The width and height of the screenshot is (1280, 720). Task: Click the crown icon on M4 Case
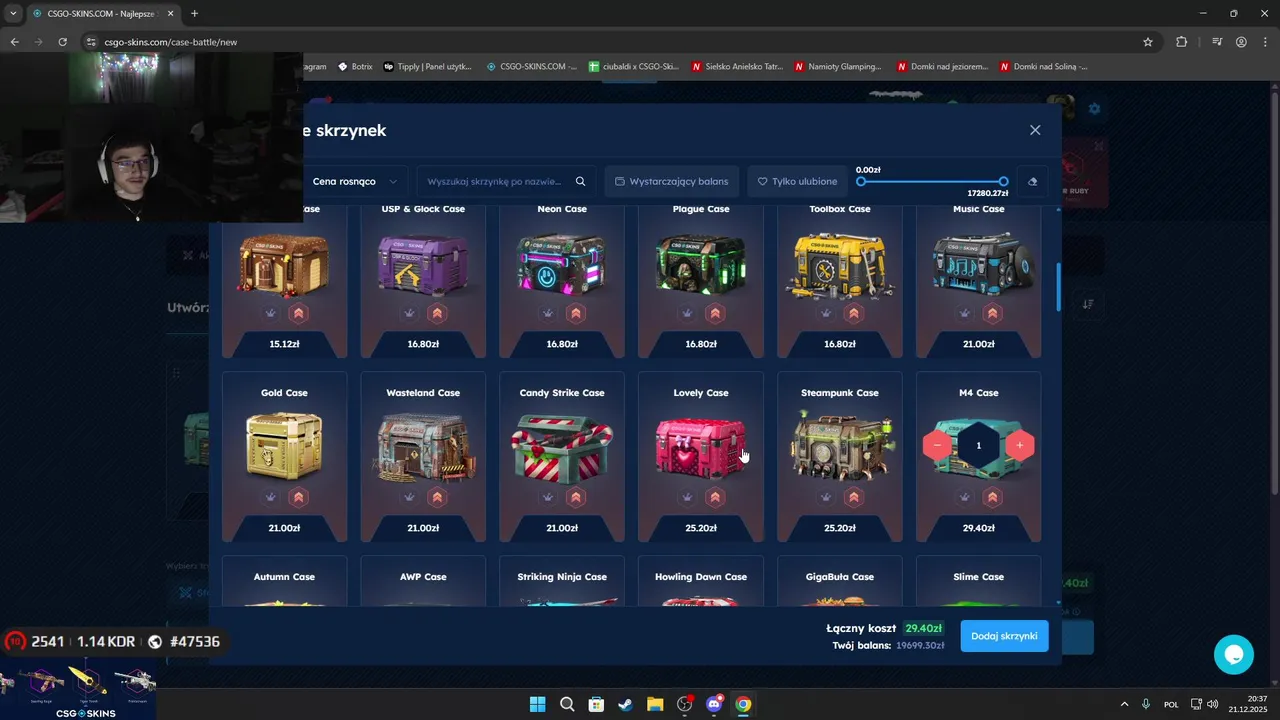click(x=965, y=497)
